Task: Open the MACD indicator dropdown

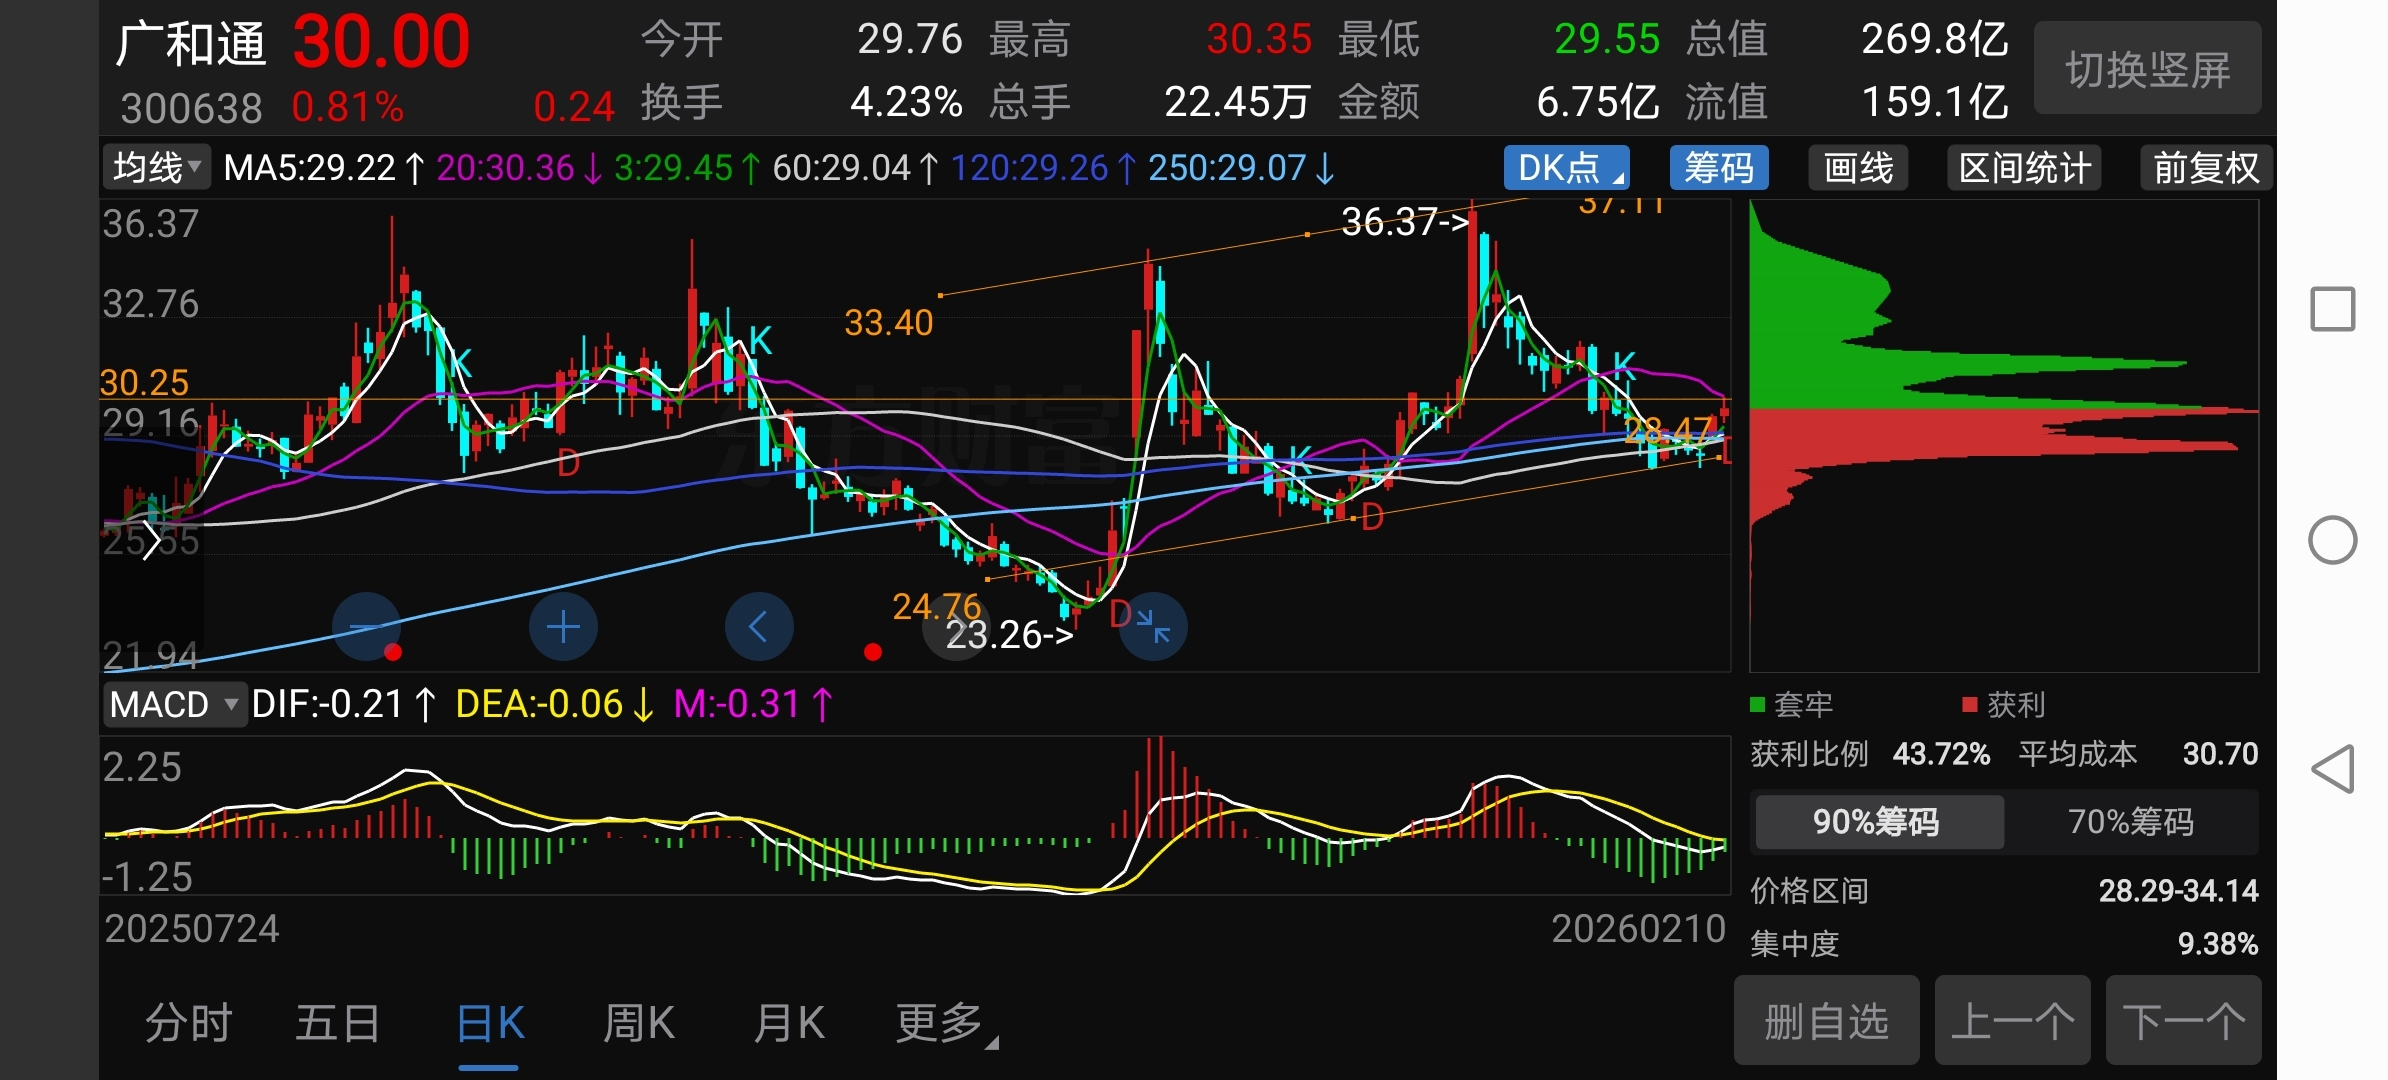Action: pyautogui.click(x=174, y=705)
